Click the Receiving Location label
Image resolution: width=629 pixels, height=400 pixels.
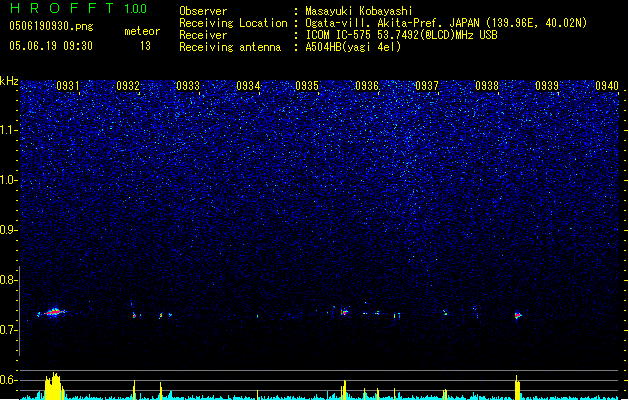point(233,23)
